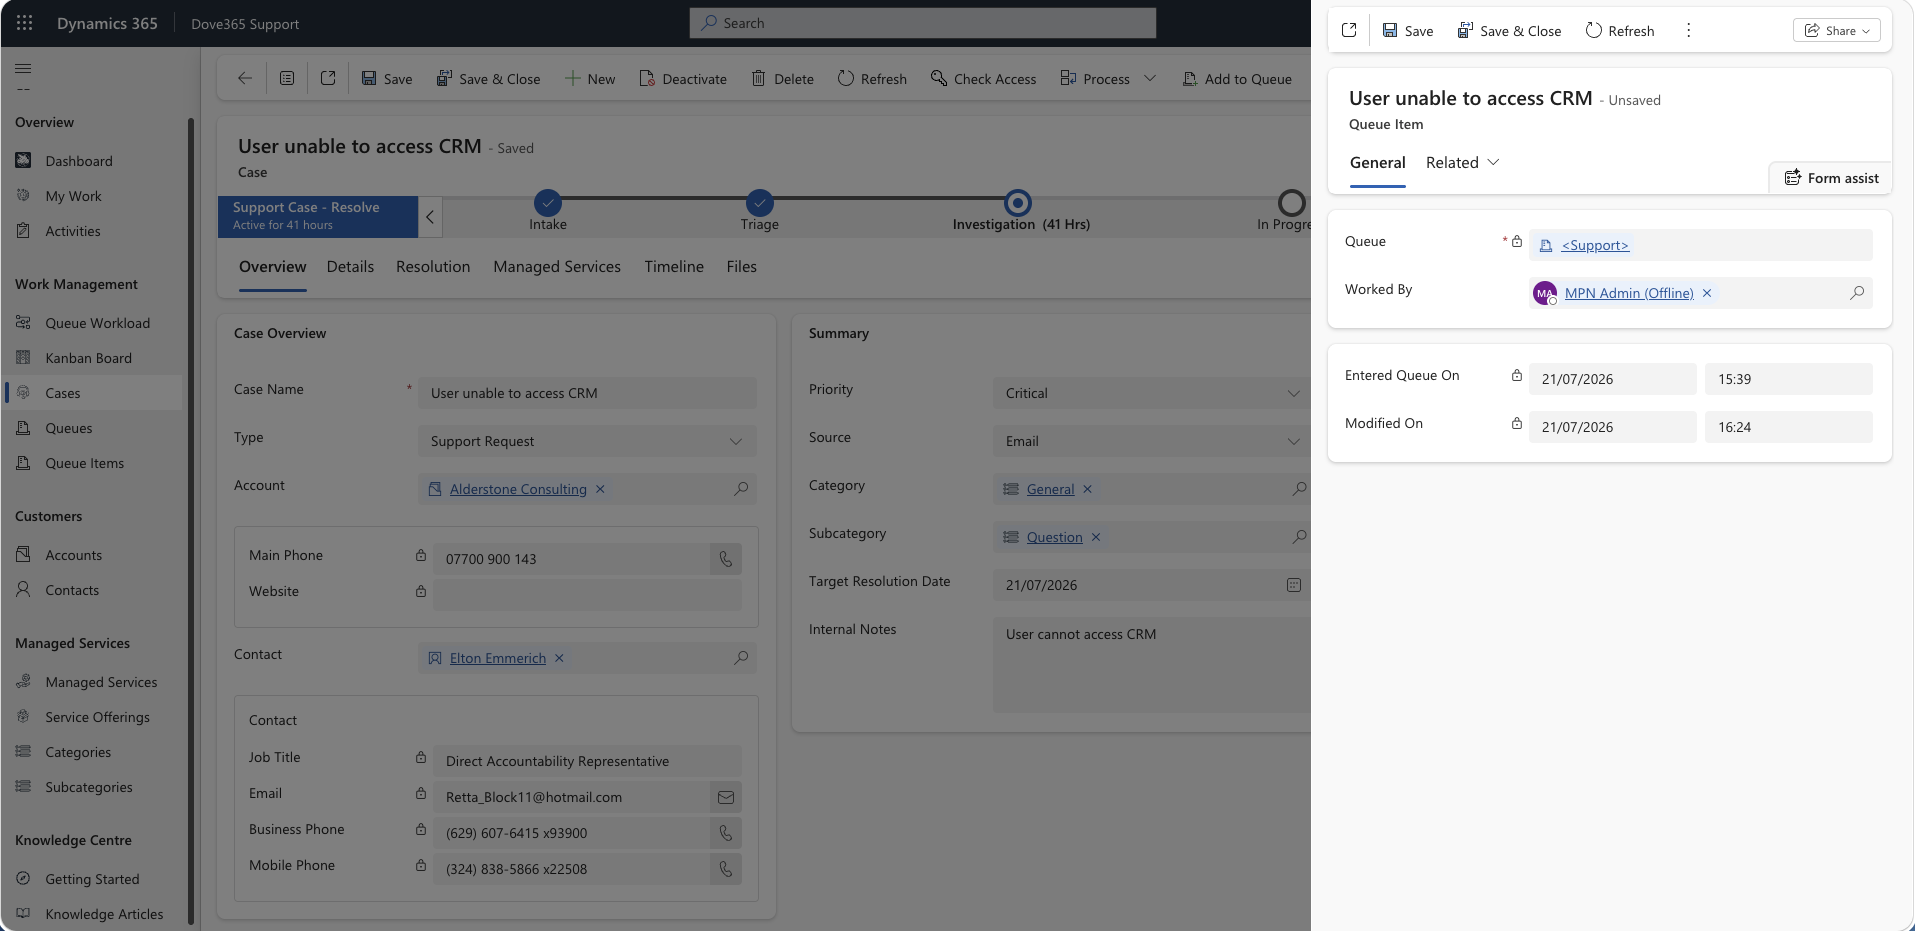This screenshot has height=931, width=1915.
Task: Collapse the left navigation hamburger menu
Action: [x=23, y=69]
